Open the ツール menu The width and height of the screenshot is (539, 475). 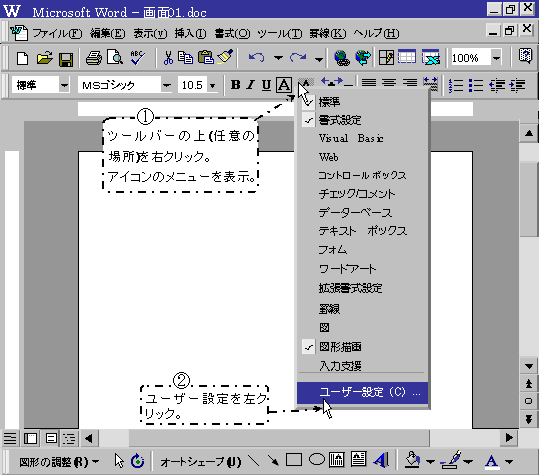279,34
